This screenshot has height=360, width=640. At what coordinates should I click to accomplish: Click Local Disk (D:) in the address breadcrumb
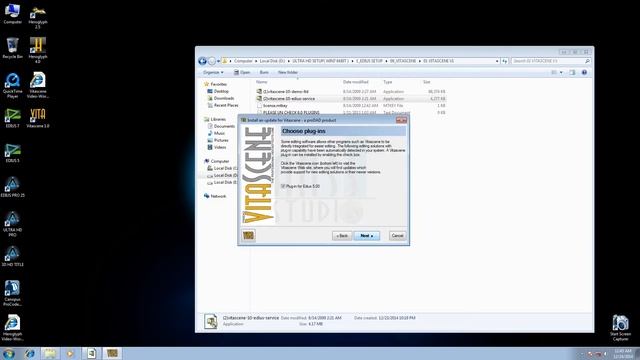point(272,61)
